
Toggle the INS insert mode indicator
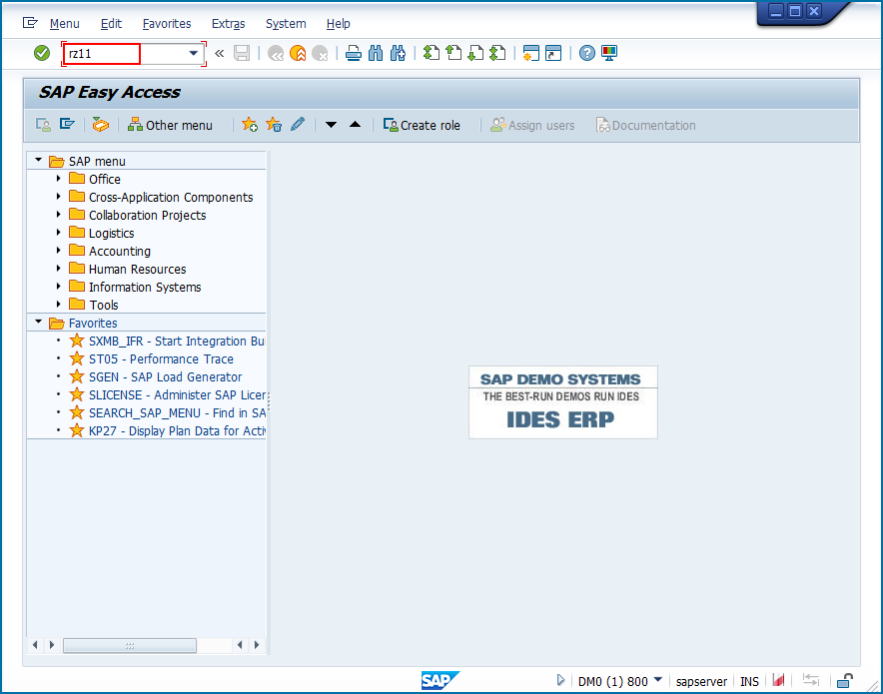(749, 681)
